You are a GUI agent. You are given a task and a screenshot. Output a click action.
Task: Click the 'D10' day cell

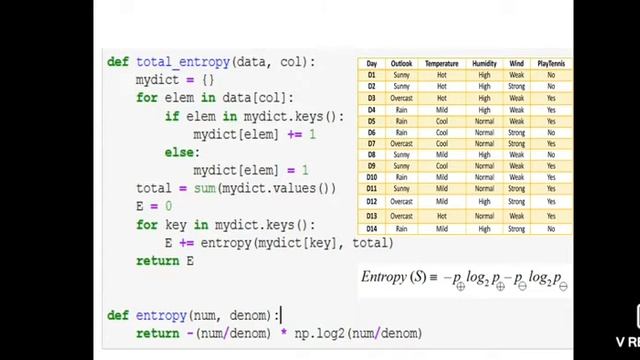pos(371,177)
